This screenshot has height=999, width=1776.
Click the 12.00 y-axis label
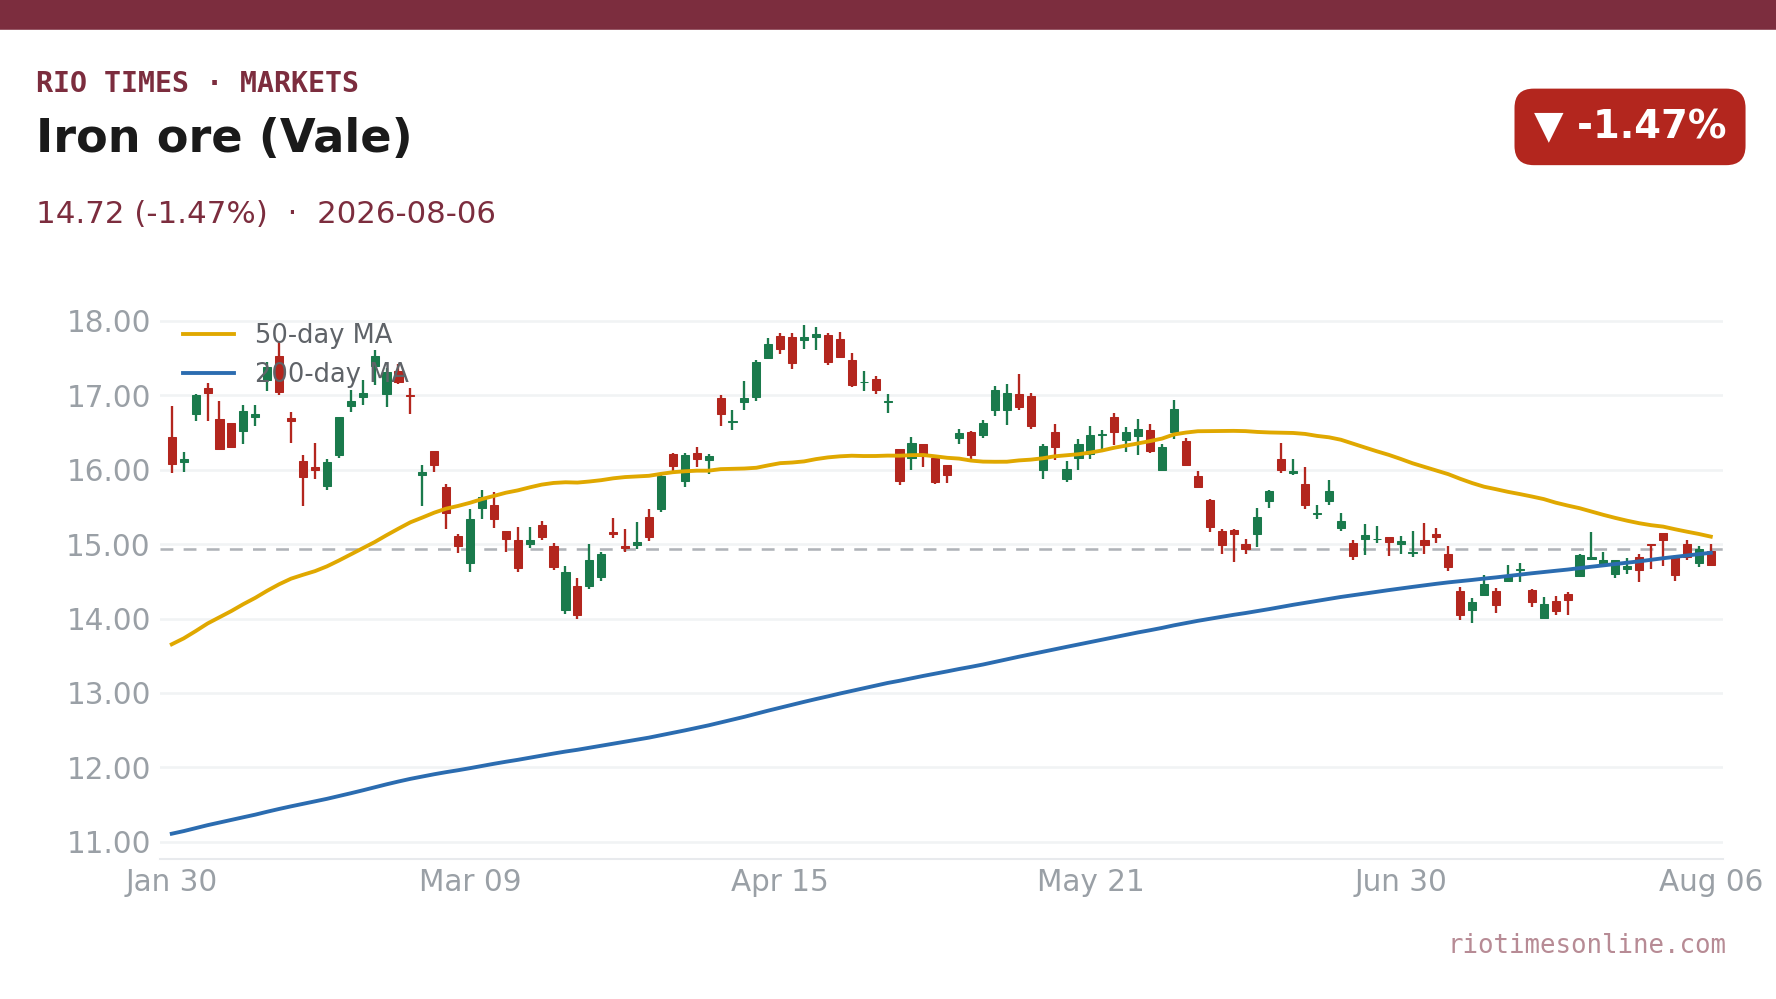[108, 769]
